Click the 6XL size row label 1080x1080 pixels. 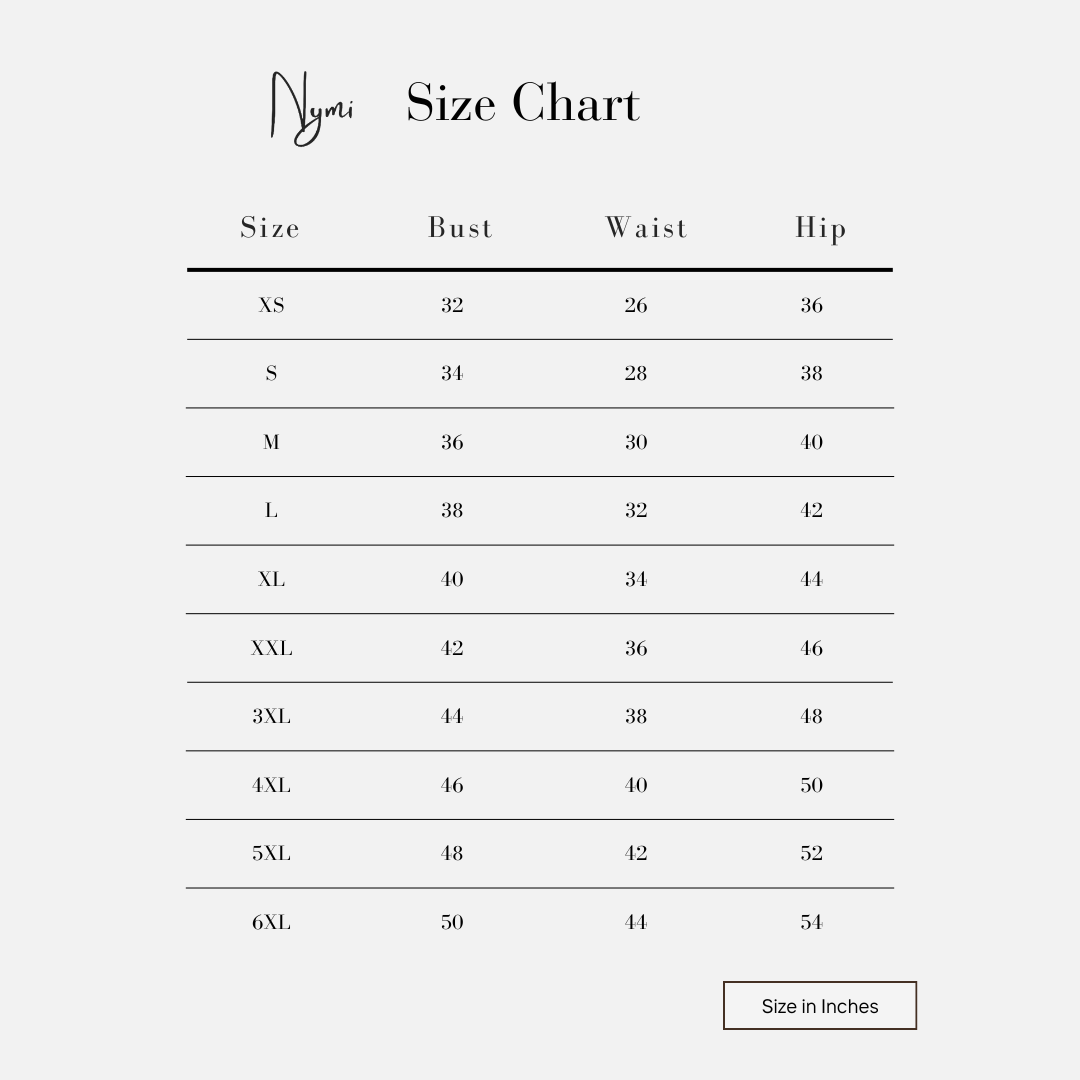pos(271,922)
